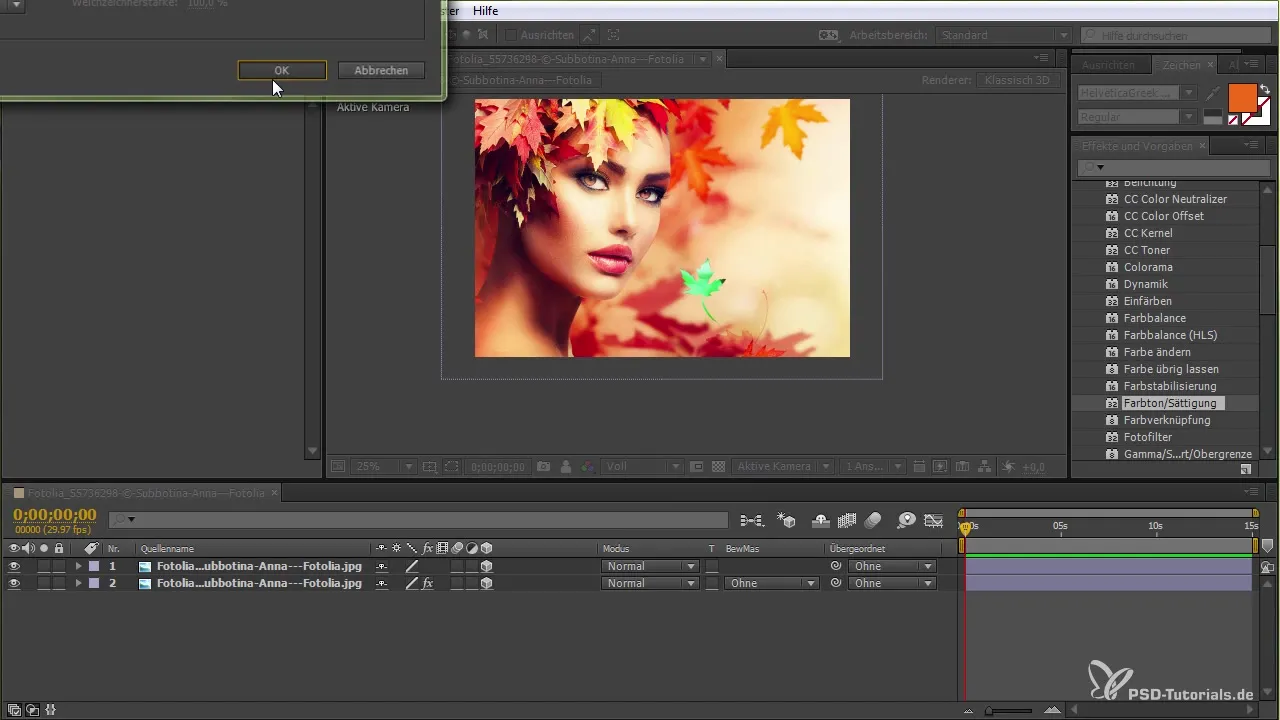This screenshot has height=720, width=1280.
Task: Open brainstorm icon in timeline
Action: point(906,520)
